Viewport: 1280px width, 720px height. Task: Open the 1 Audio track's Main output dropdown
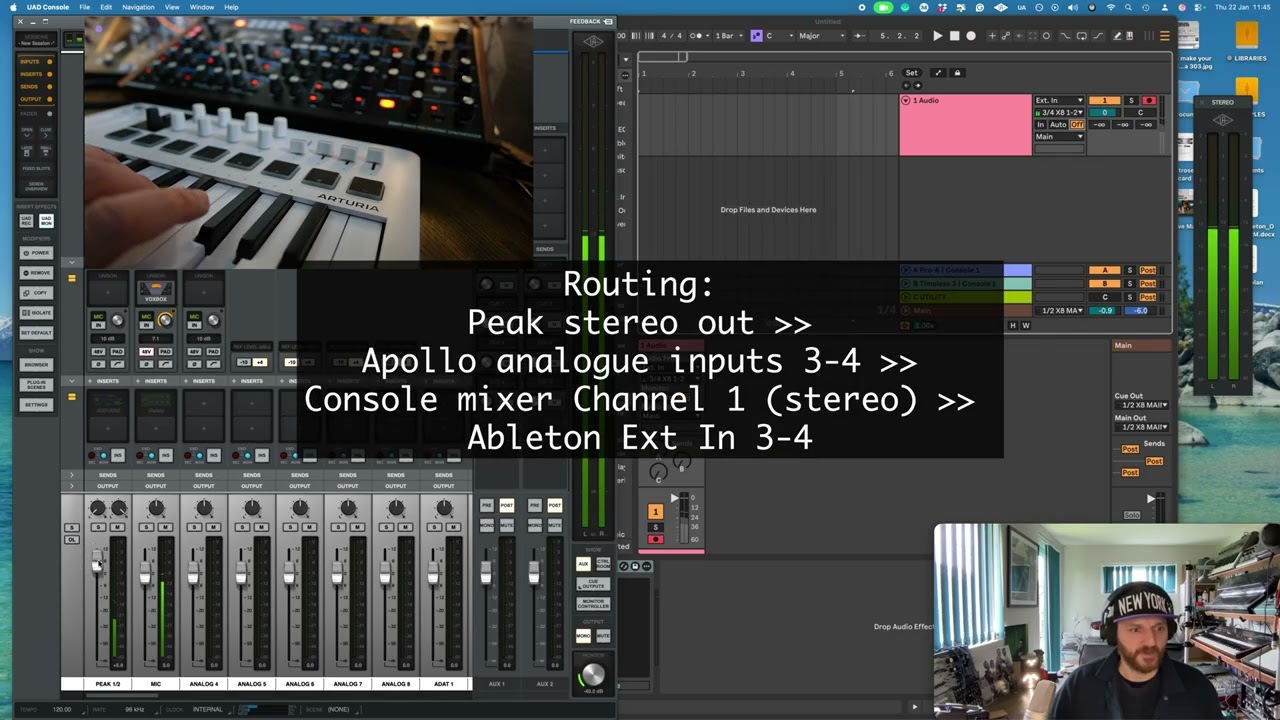(1059, 137)
